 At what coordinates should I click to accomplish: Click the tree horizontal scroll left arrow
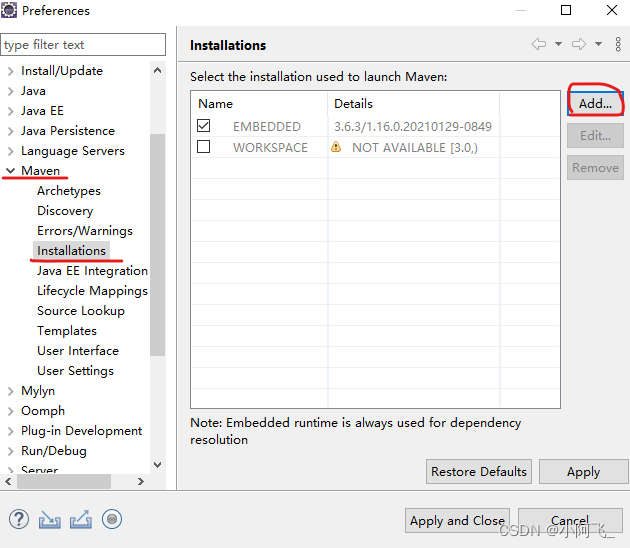[8, 481]
